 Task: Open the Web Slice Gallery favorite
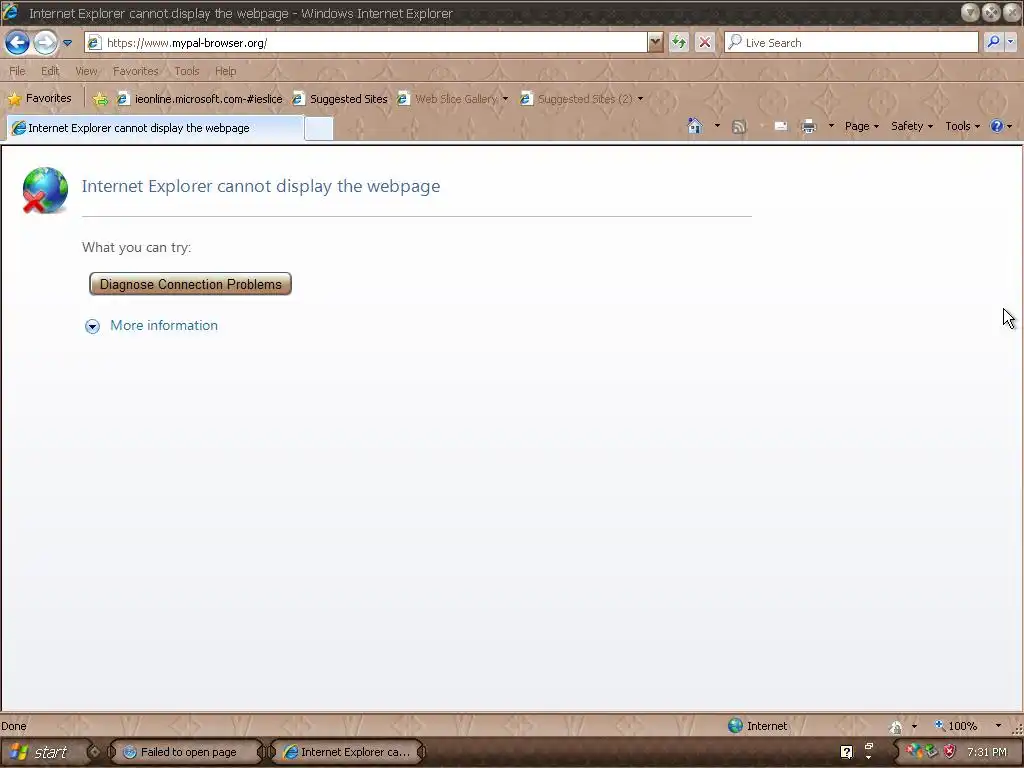(x=448, y=99)
